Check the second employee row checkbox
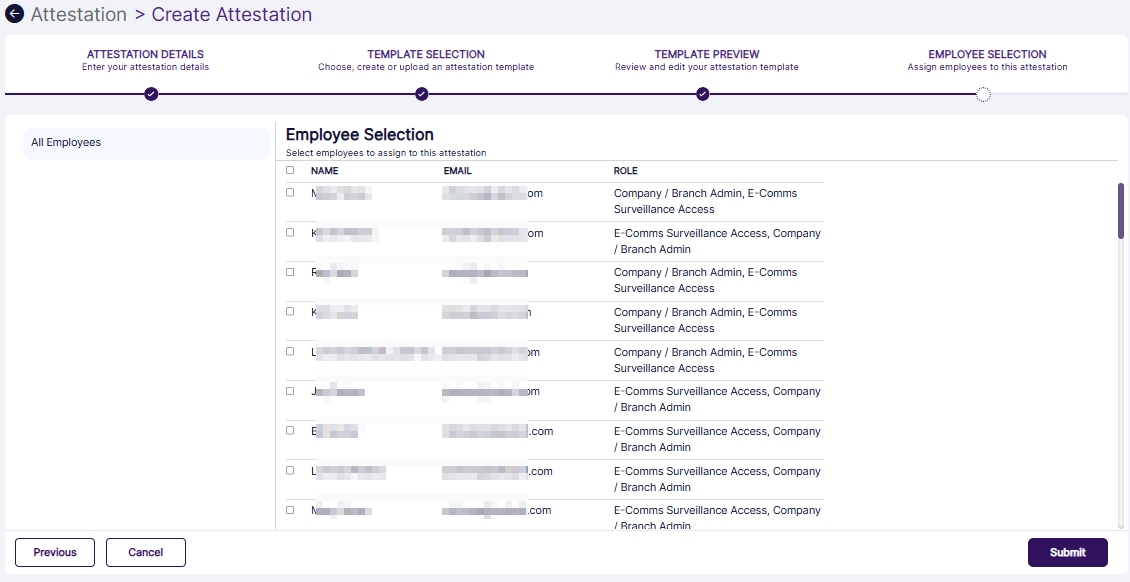1130x582 pixels. click(289, 232)
